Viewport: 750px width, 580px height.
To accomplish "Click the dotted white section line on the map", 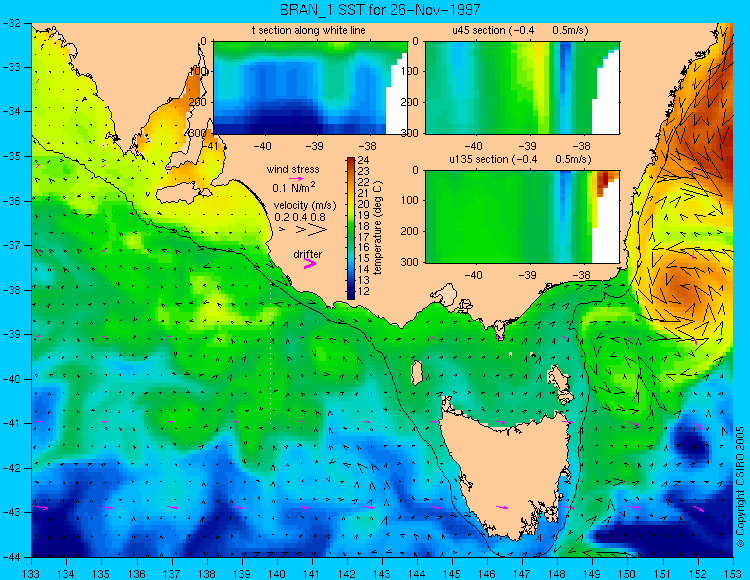I will pos(271,347).
